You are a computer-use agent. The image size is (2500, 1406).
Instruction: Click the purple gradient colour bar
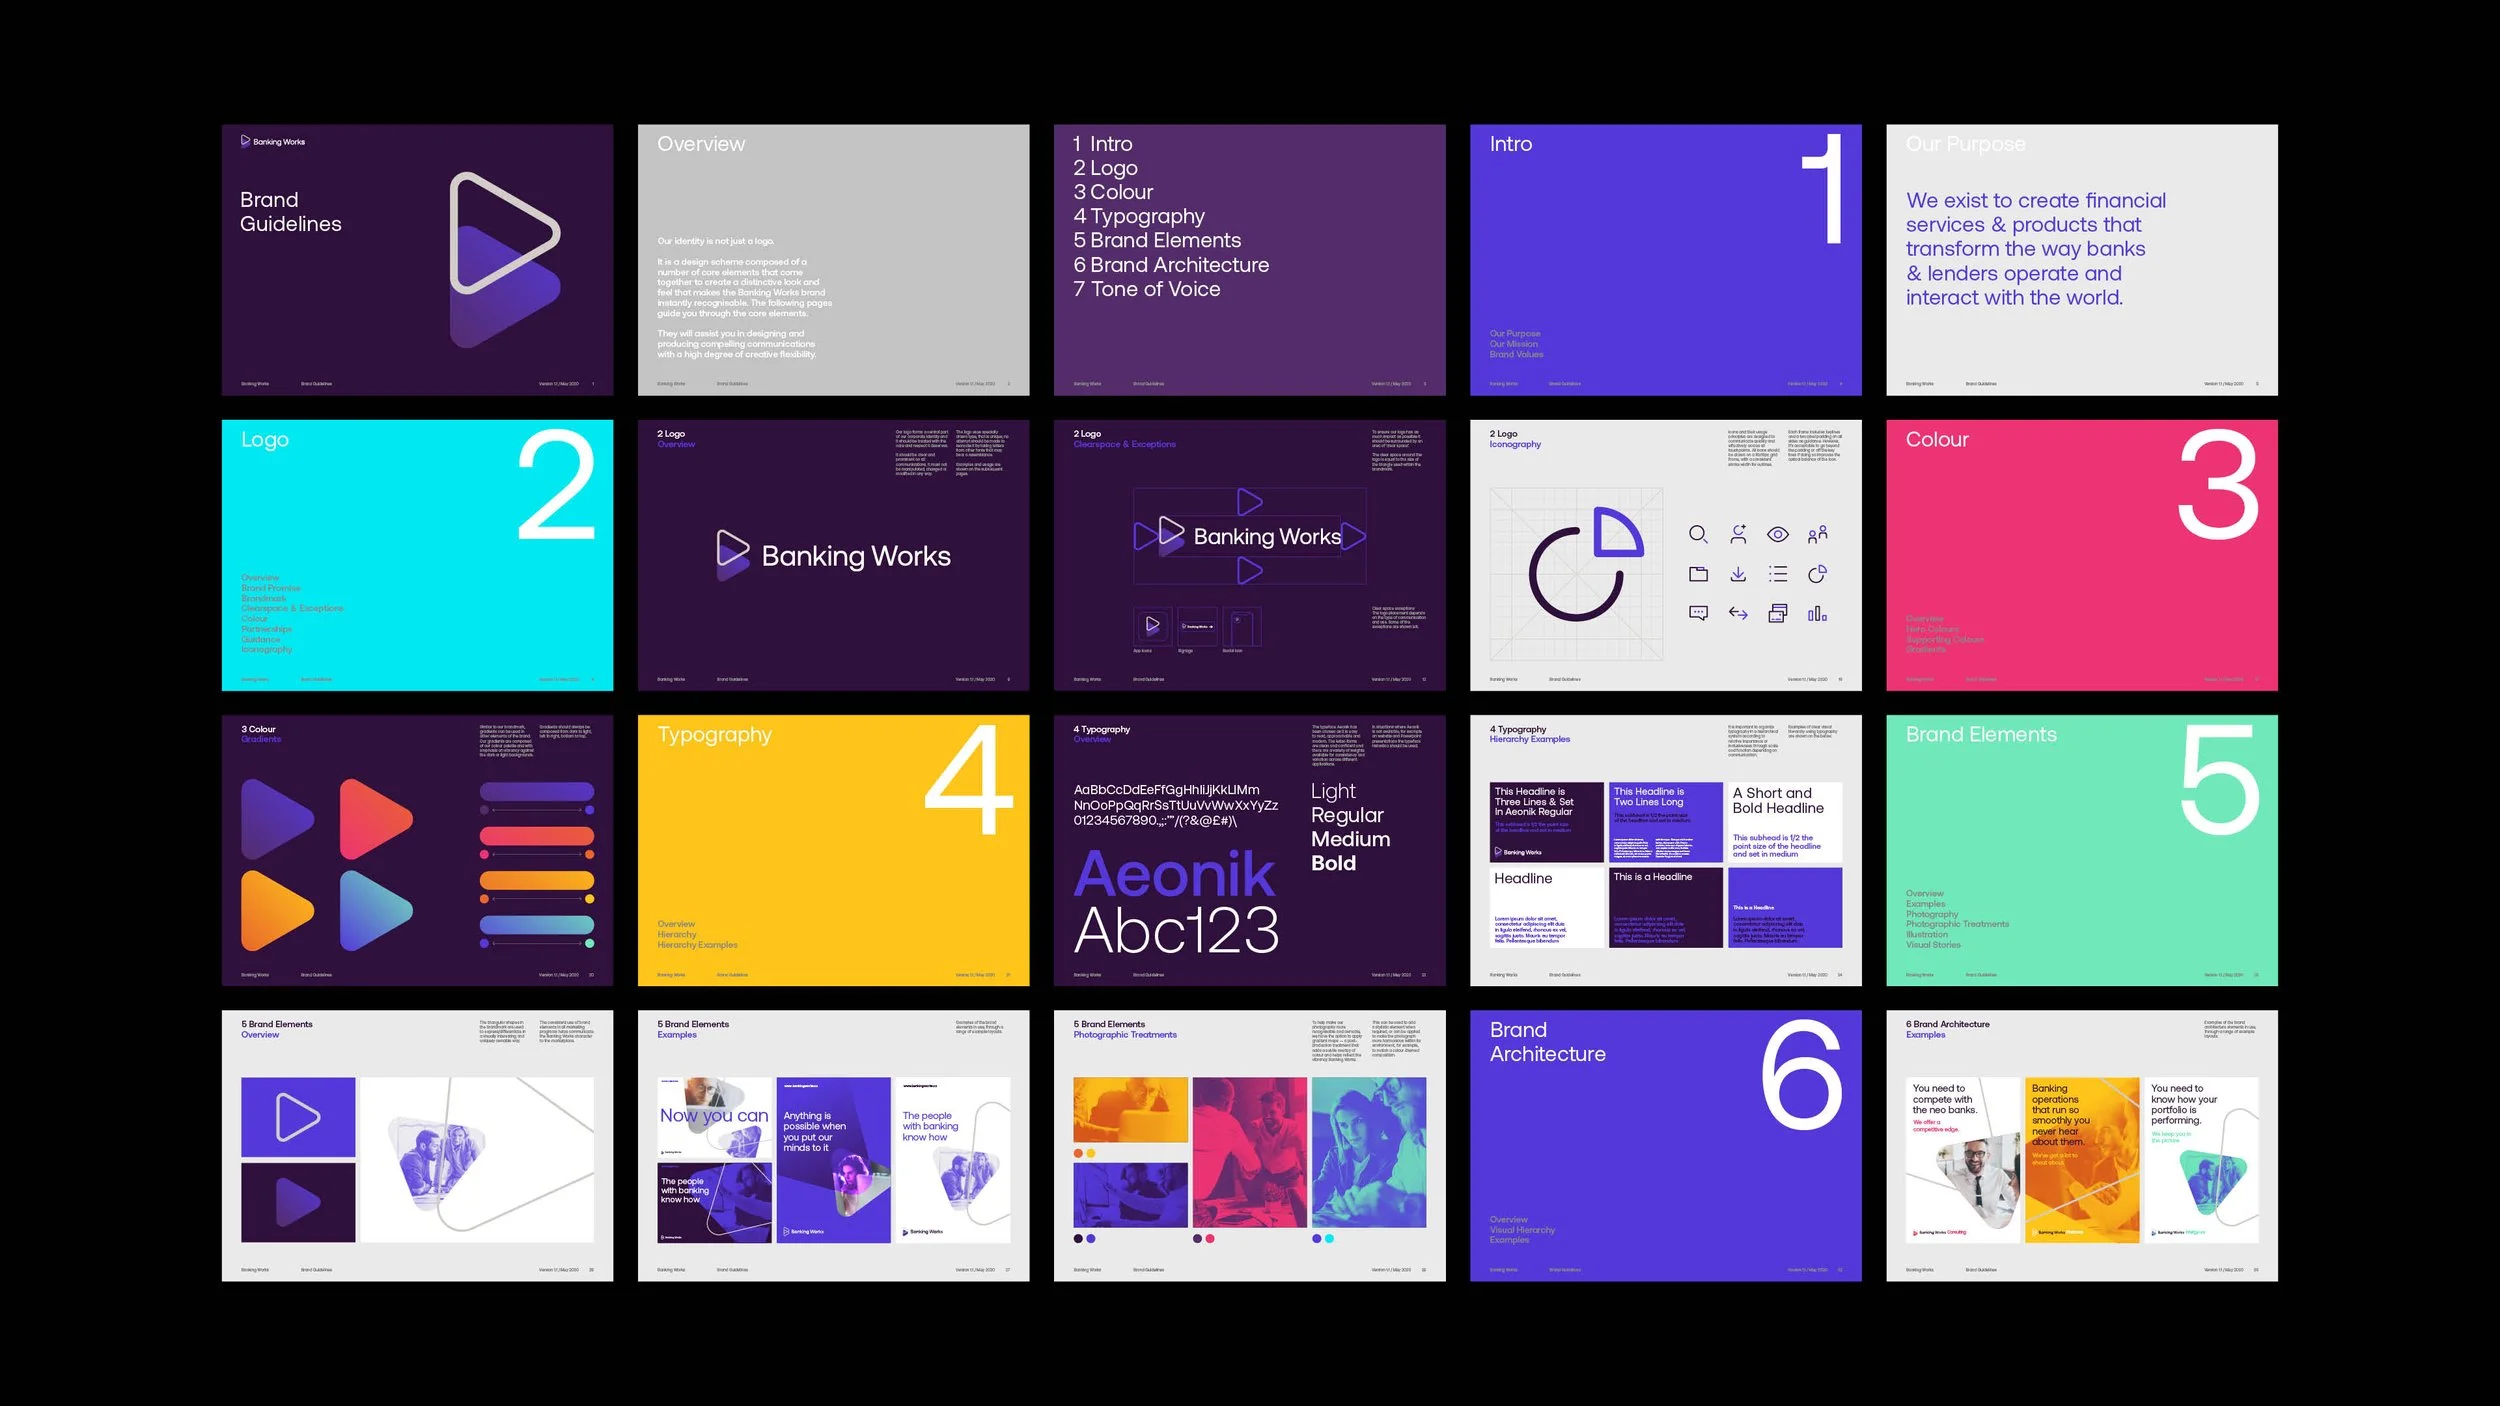537,791
